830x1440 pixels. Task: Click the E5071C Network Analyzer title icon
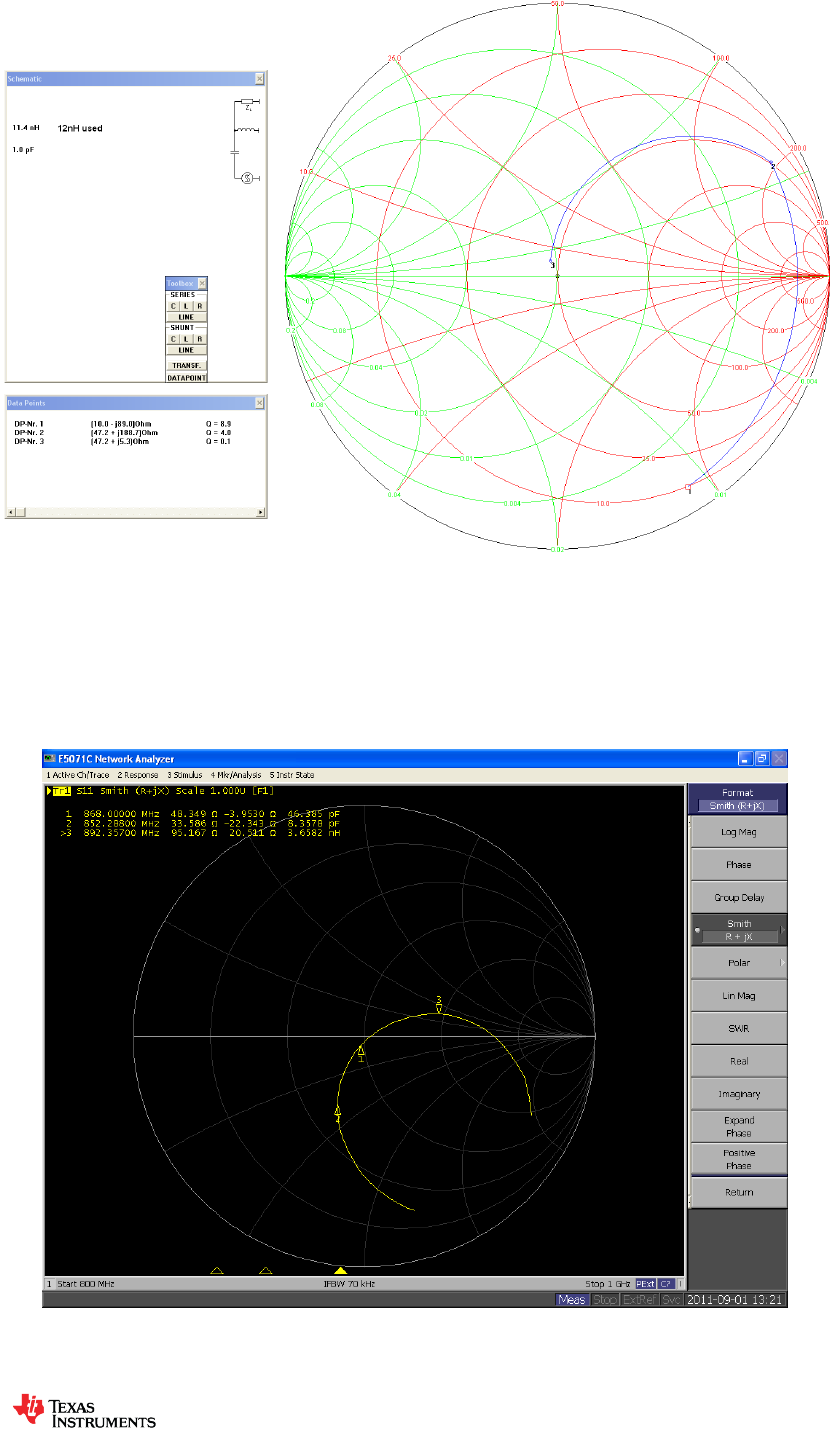pos(51,759)
